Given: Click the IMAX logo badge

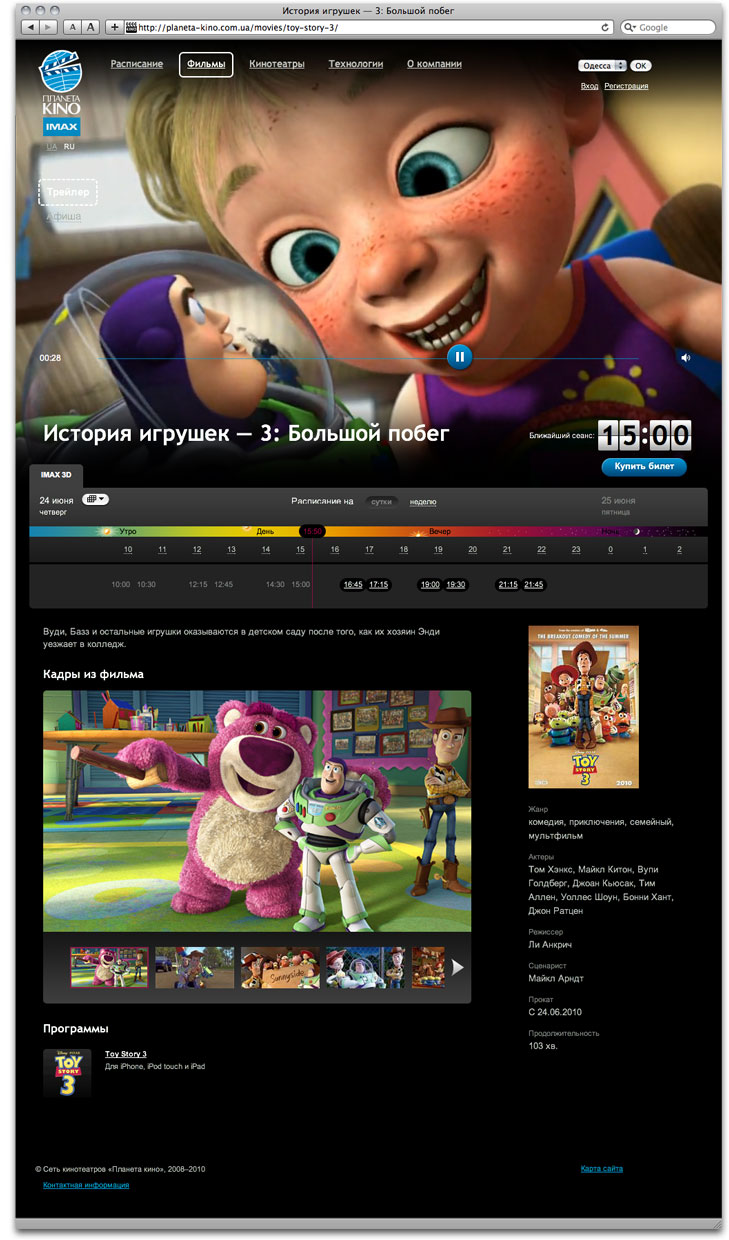Looking at the screenshot, I should point(61,127).
